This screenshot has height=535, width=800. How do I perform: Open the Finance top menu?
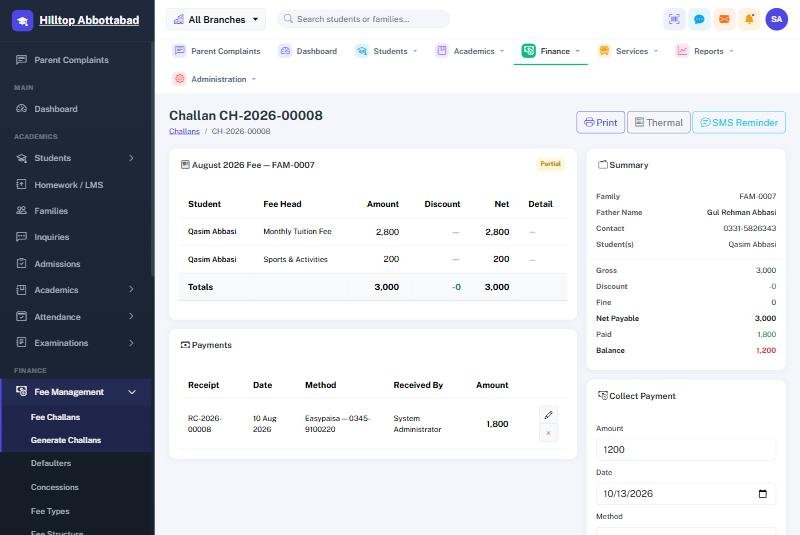tap(551, 51)
